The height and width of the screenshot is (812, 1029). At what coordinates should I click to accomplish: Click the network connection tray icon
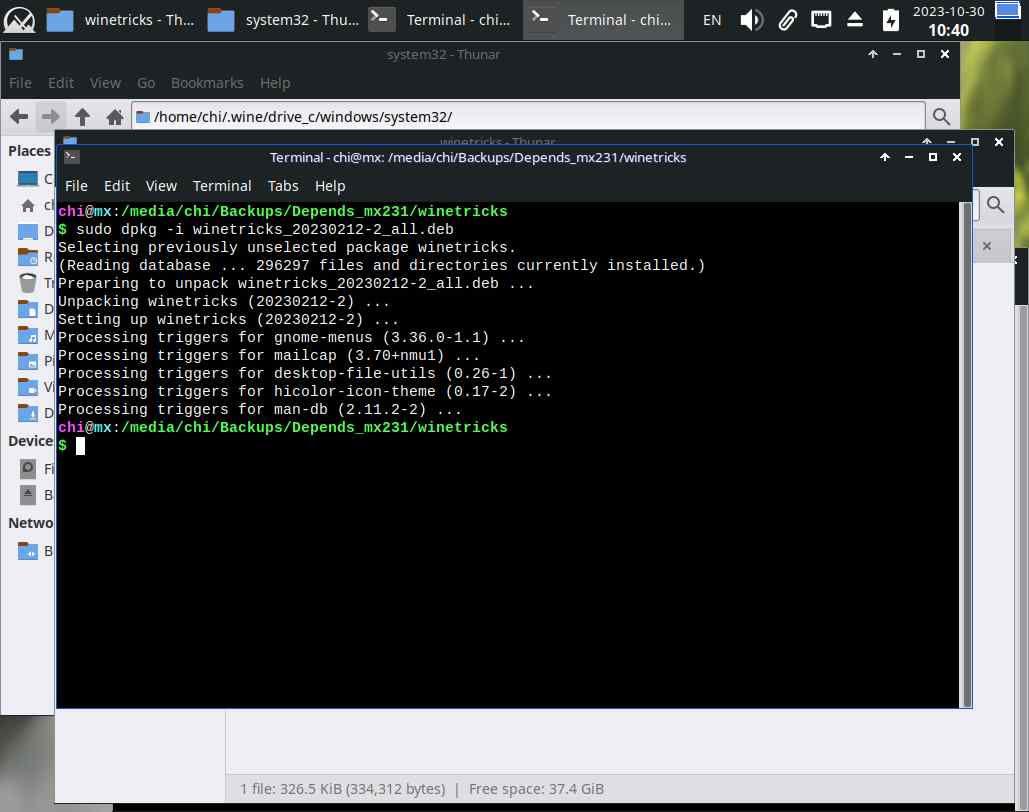click(x=820, y=20)
